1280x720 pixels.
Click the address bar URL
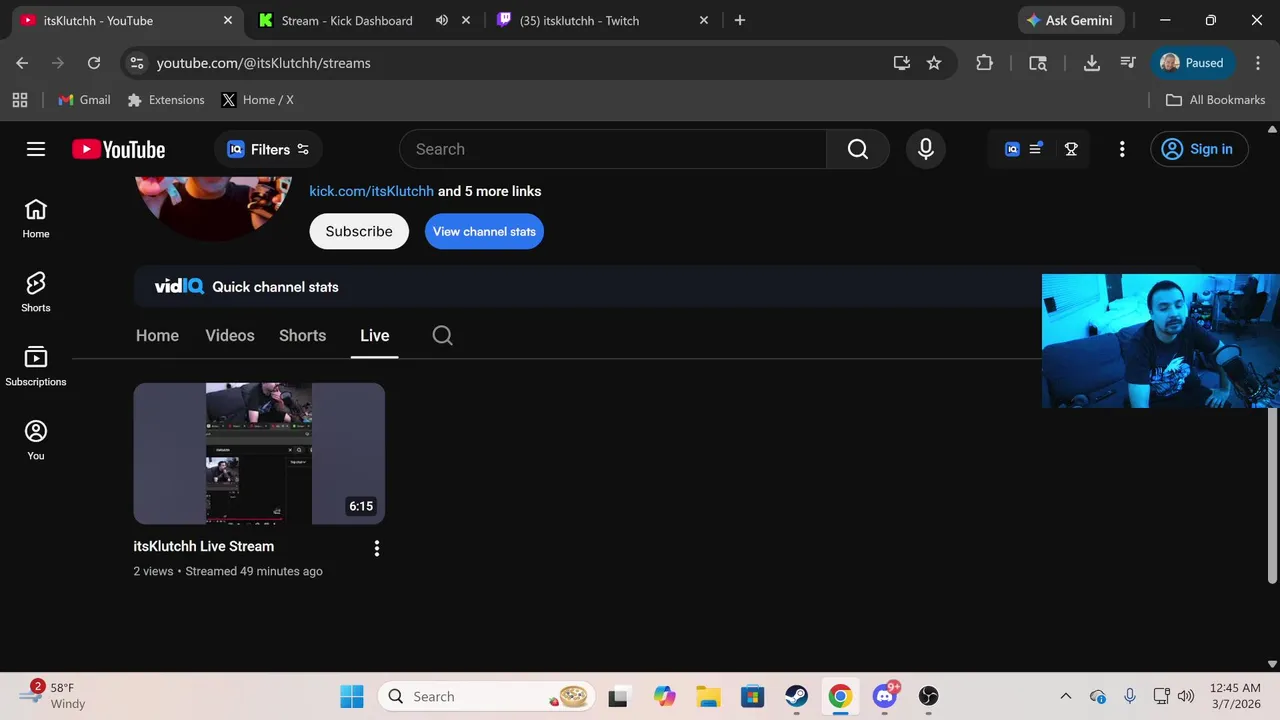pyautogui.click(x=264, y=63)
